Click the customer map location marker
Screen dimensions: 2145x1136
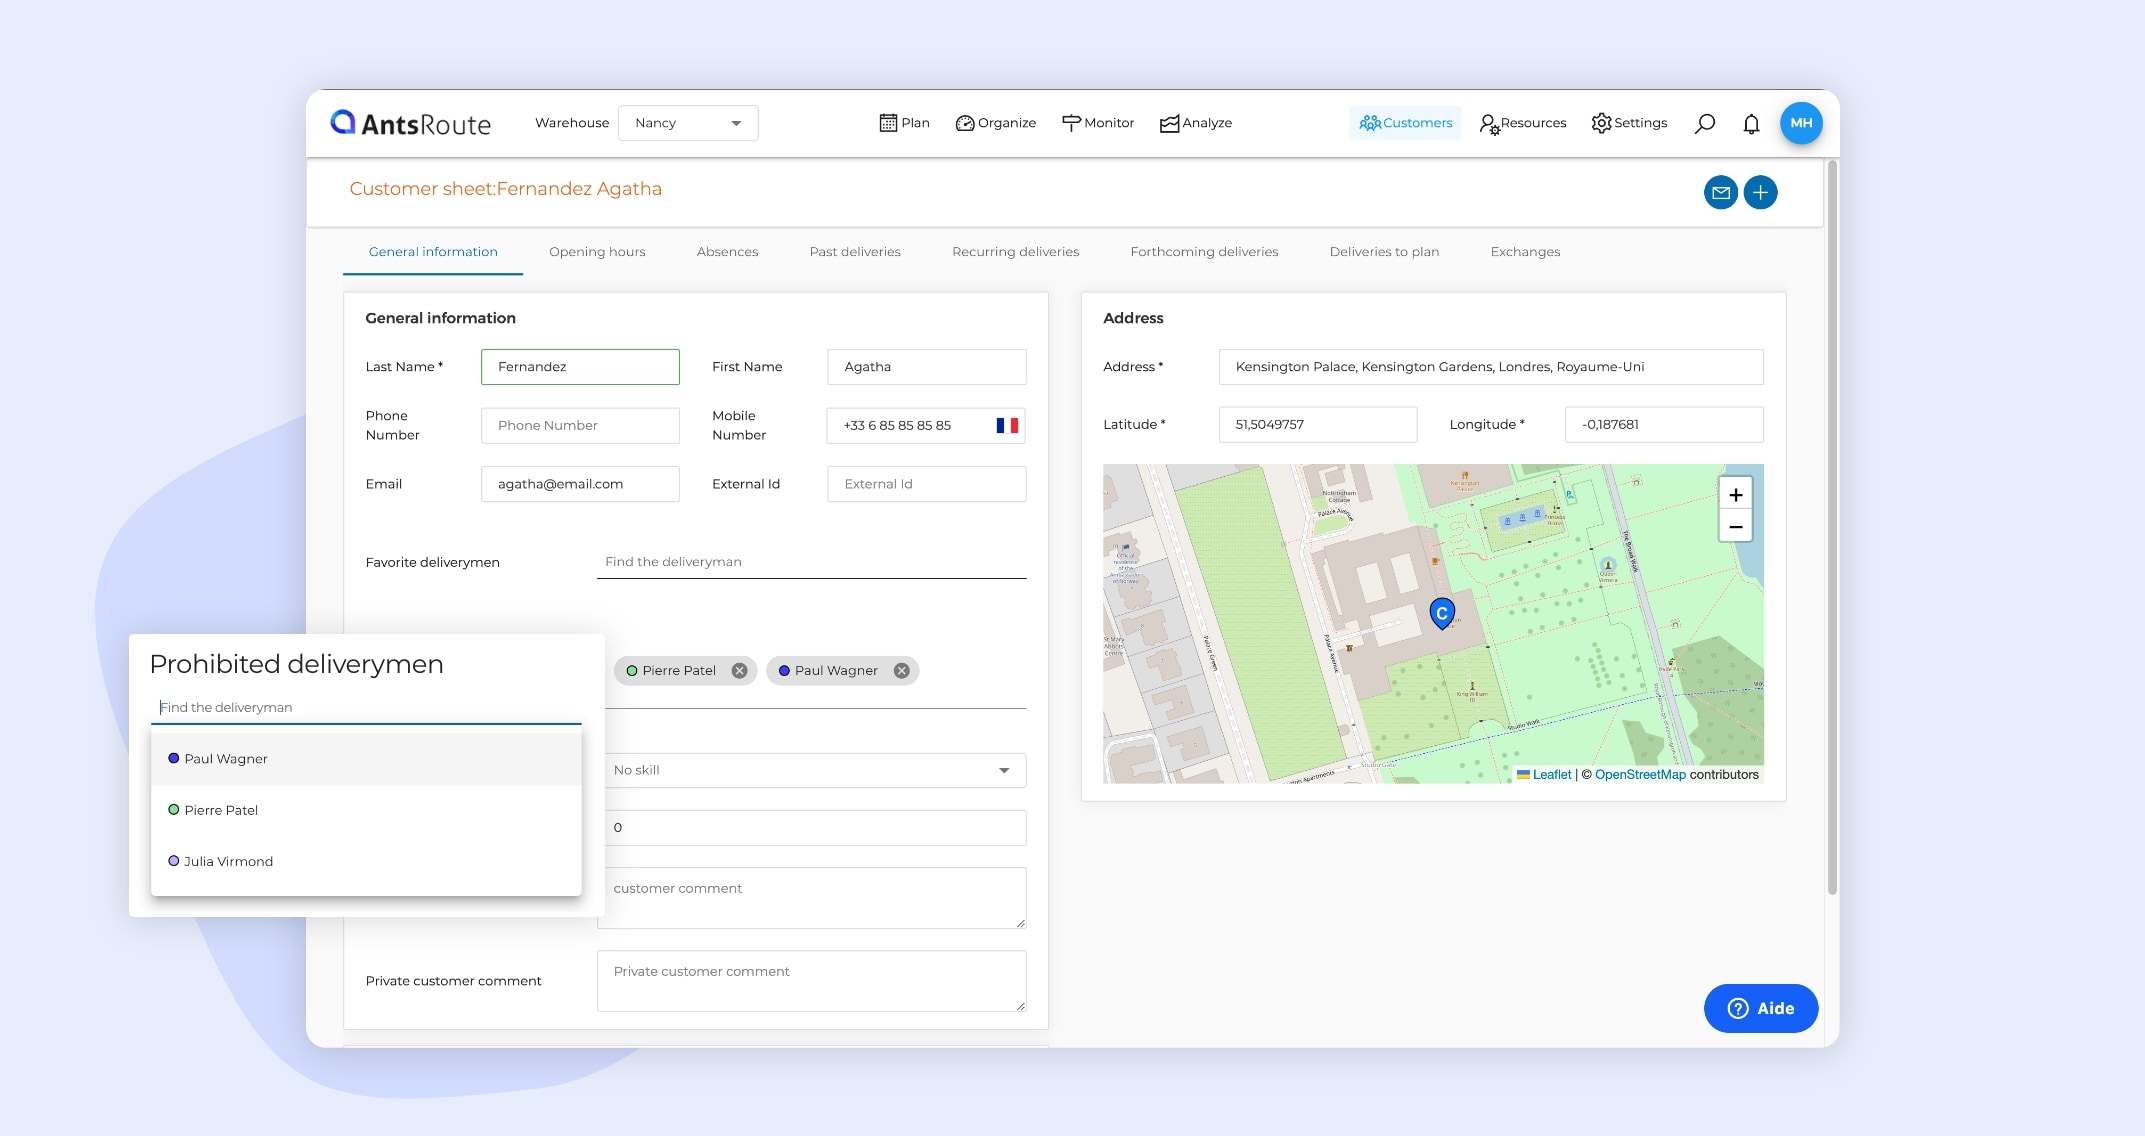click(1441, 613)
